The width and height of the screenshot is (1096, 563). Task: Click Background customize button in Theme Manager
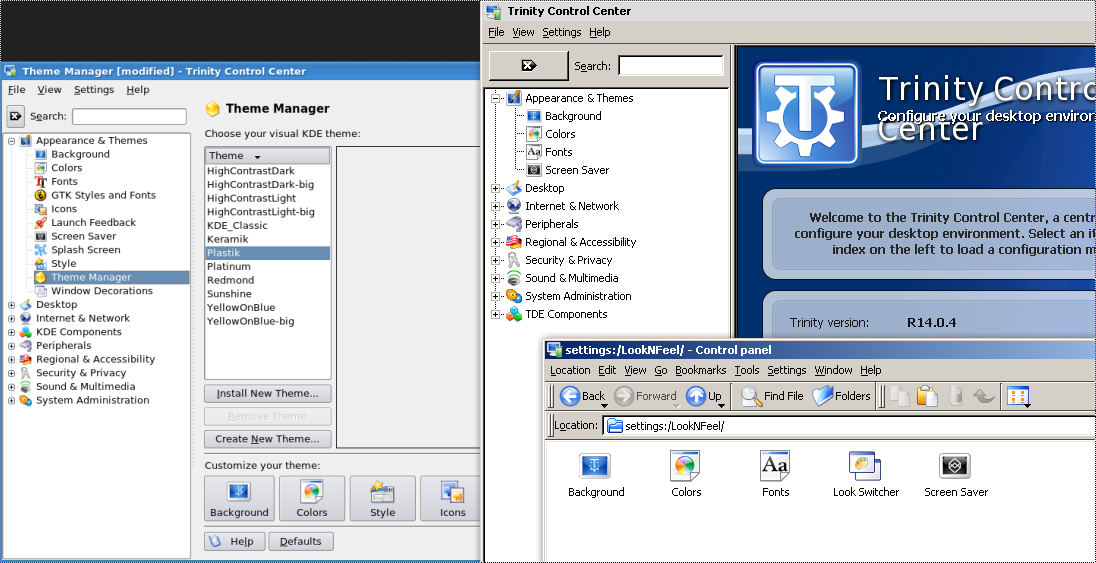pos(238,499)
